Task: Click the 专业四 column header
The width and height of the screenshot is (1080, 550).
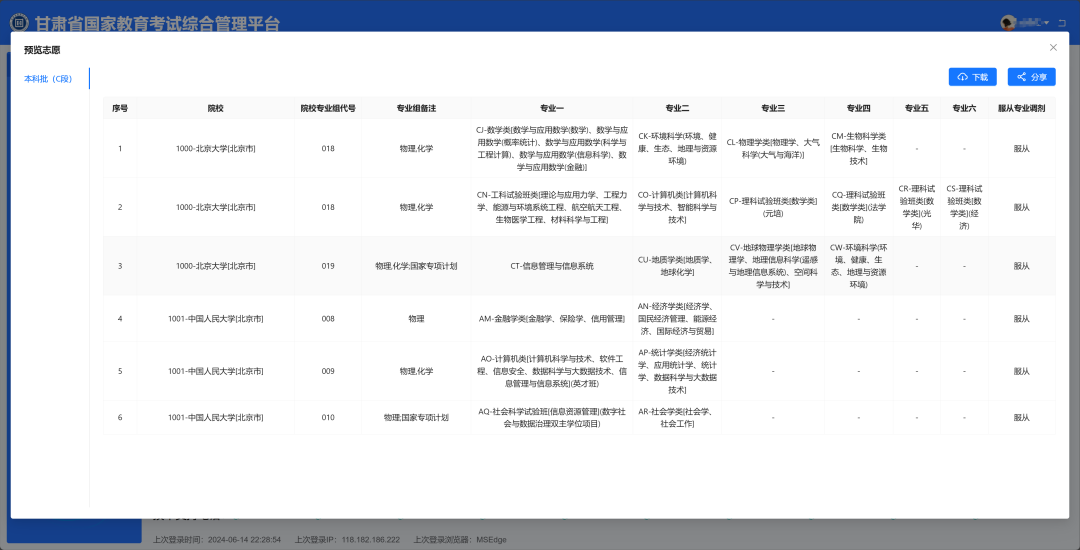Action: [858, 108]
